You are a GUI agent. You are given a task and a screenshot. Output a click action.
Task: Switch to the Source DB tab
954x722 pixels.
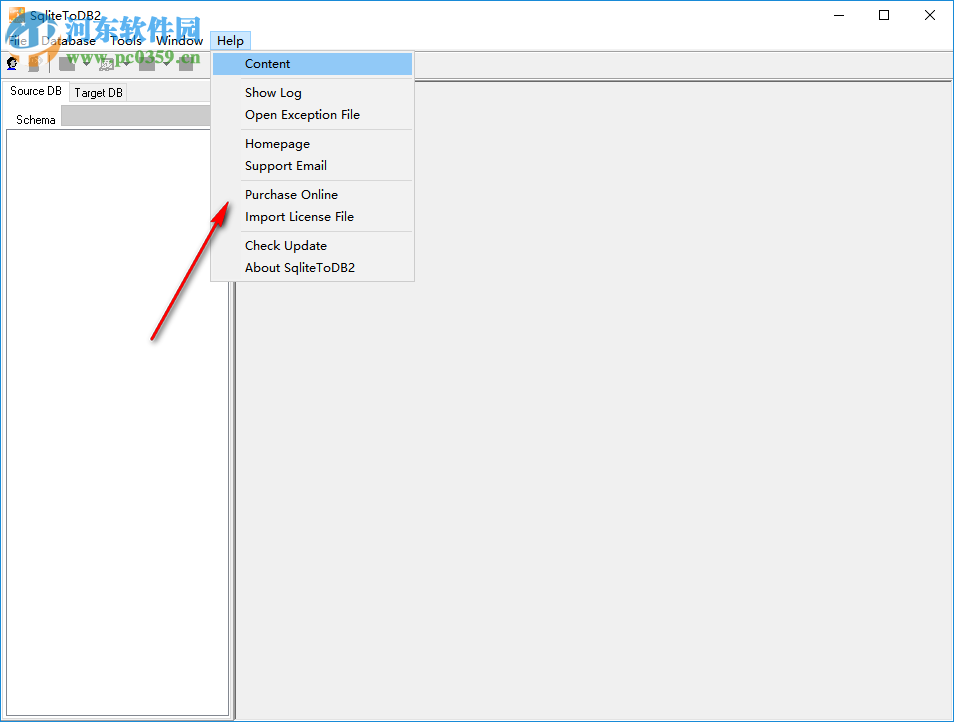[x=36, y=91]
